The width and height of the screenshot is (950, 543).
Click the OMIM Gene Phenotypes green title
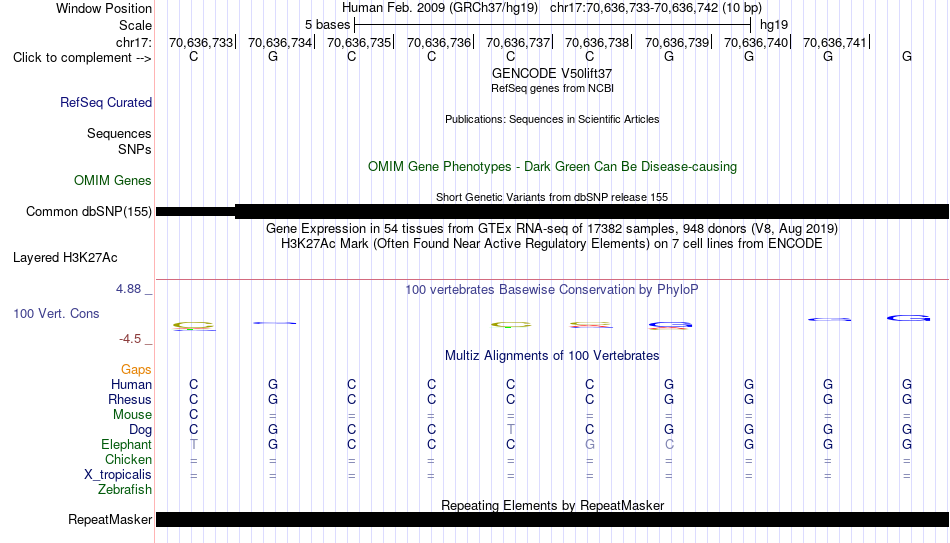(553, 167)
